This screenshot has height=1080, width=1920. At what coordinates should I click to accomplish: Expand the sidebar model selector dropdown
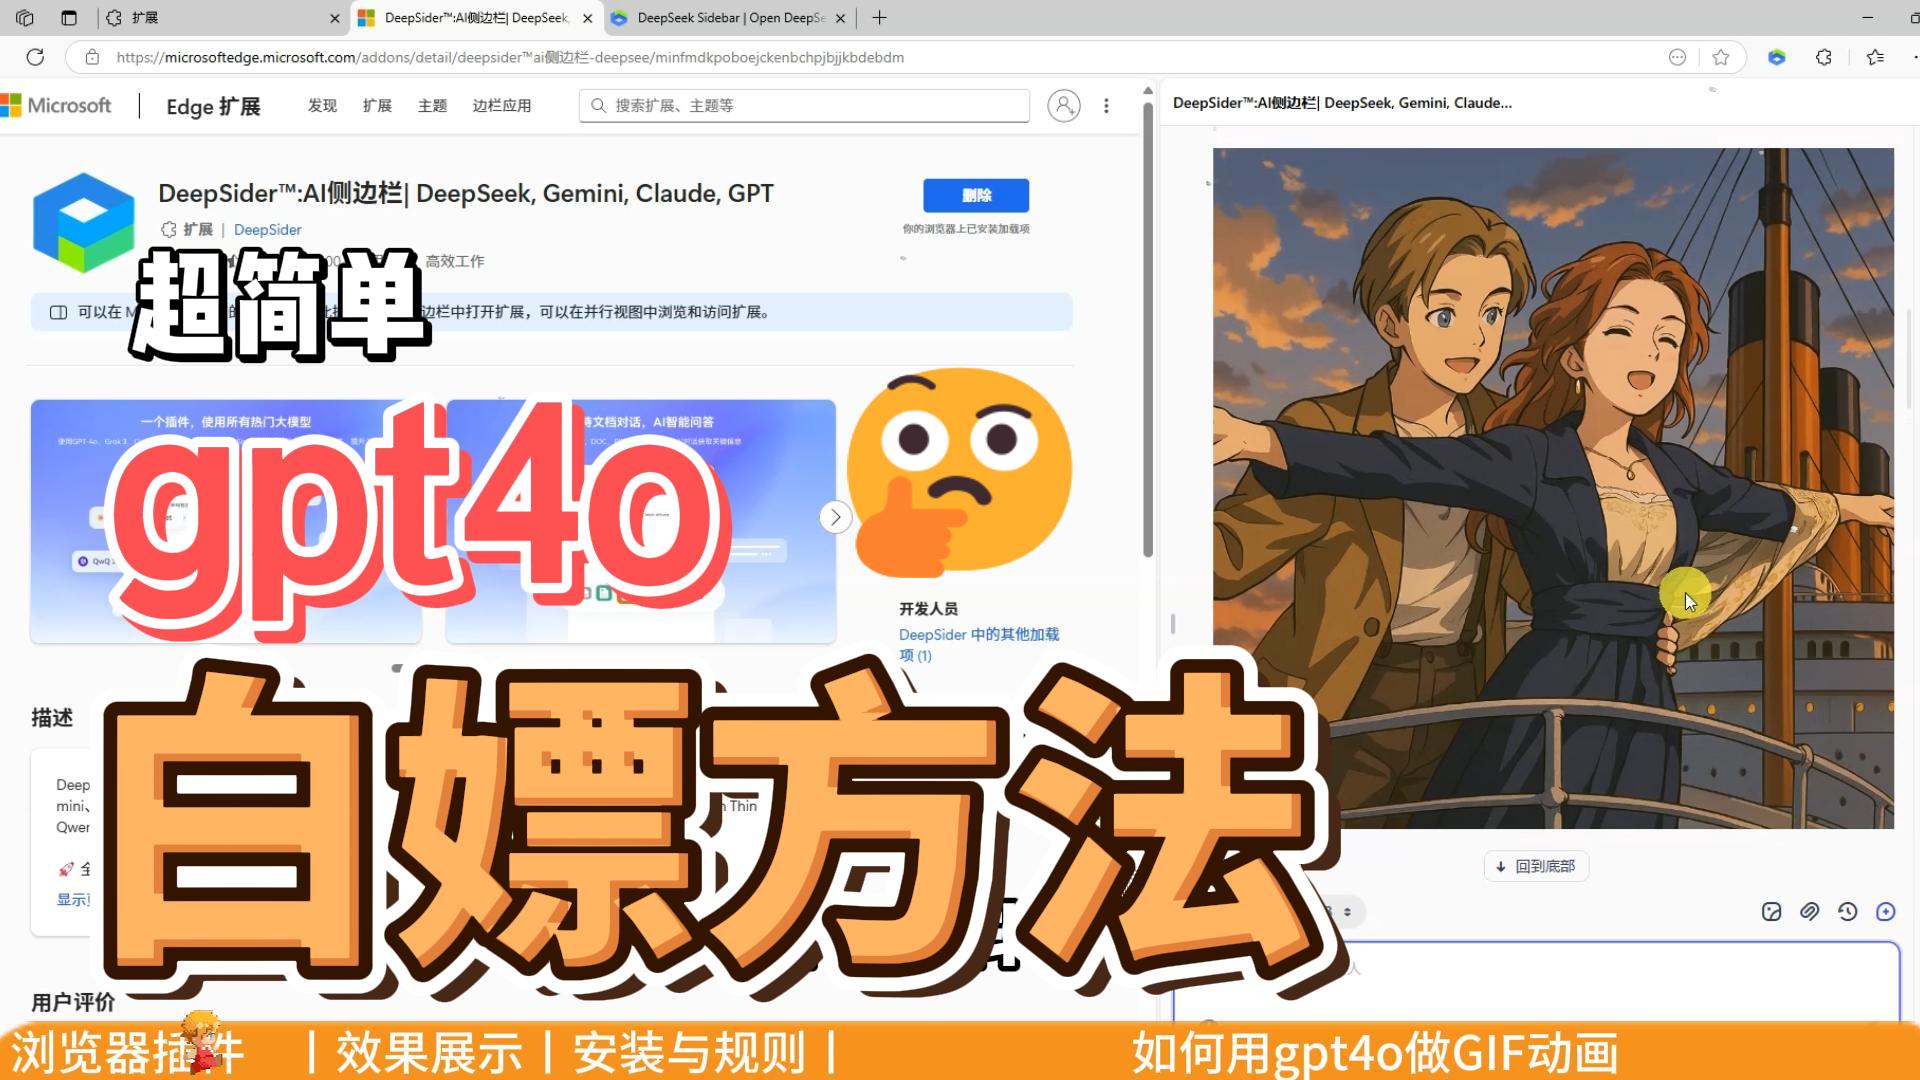1346,911
